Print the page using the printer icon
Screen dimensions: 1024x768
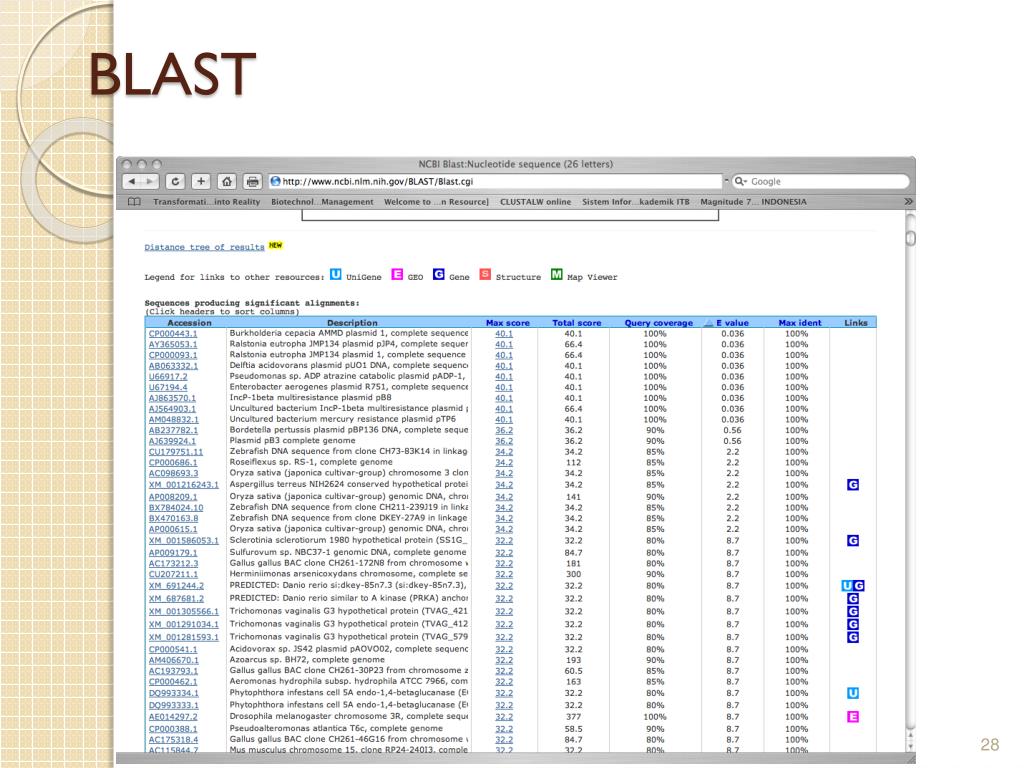click(252, 182)
